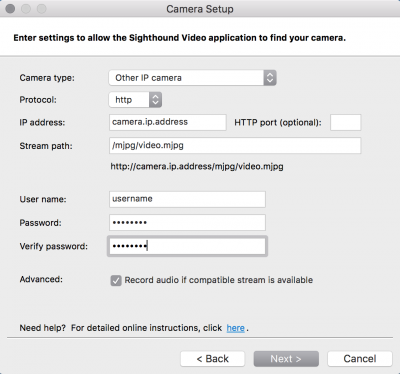Click the Record audio if compatible stream label

(x=219, y=280)
